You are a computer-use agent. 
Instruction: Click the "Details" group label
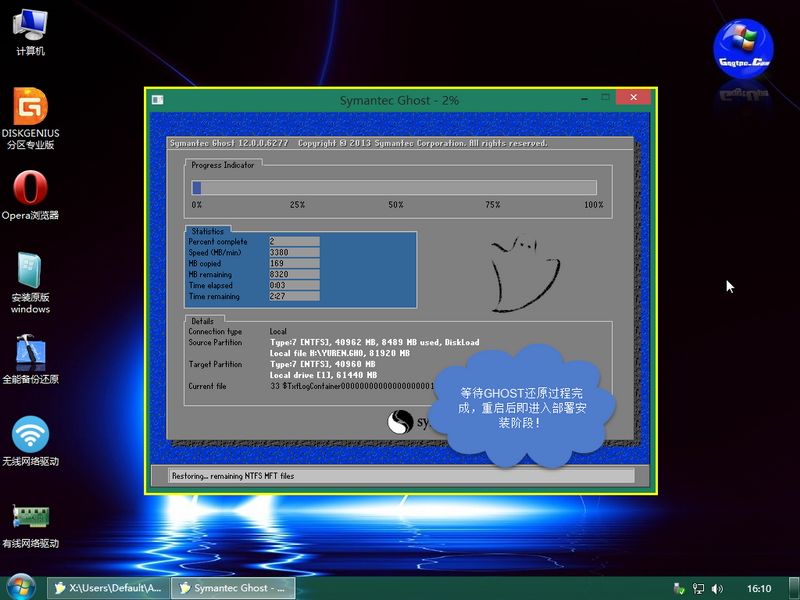click(x=203, y=321)
